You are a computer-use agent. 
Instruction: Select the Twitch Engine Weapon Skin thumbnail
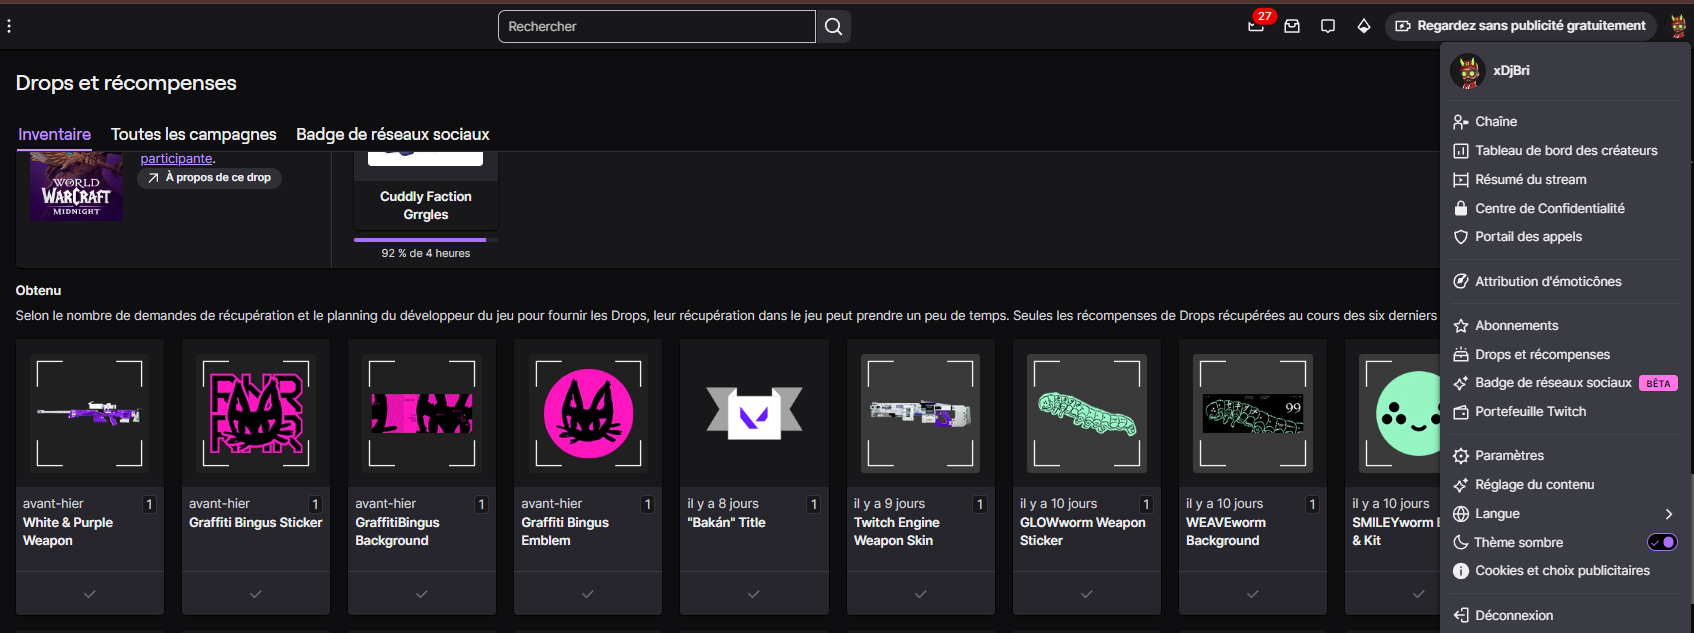point(920,413)
